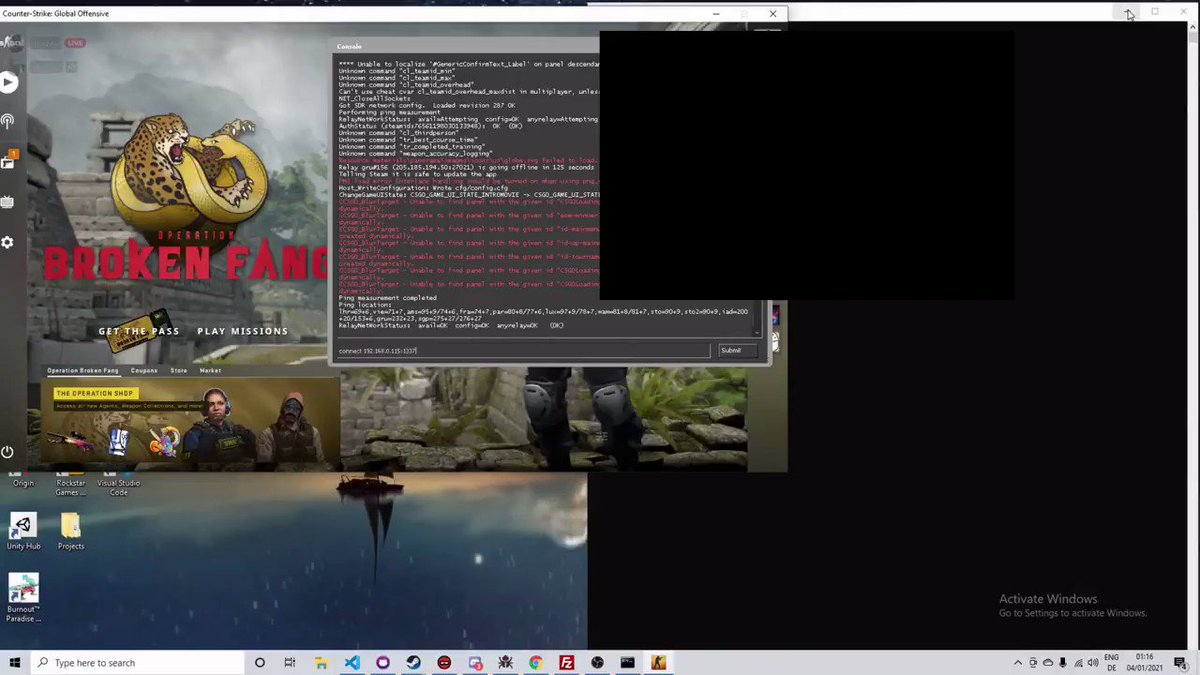Image resolution: width=1200 pixels, height=675 pixels.
Task: Open the CS:GO inventory icon with badge
Action: tap(8, 161)
